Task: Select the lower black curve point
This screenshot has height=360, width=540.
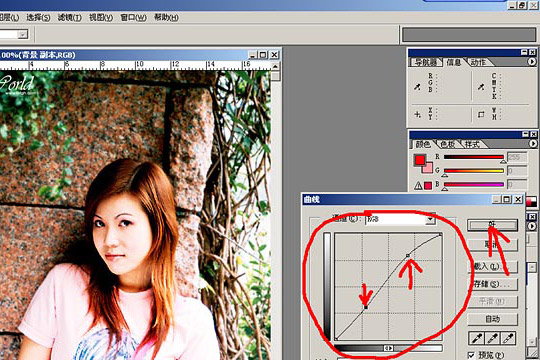Action: [366, 307]
